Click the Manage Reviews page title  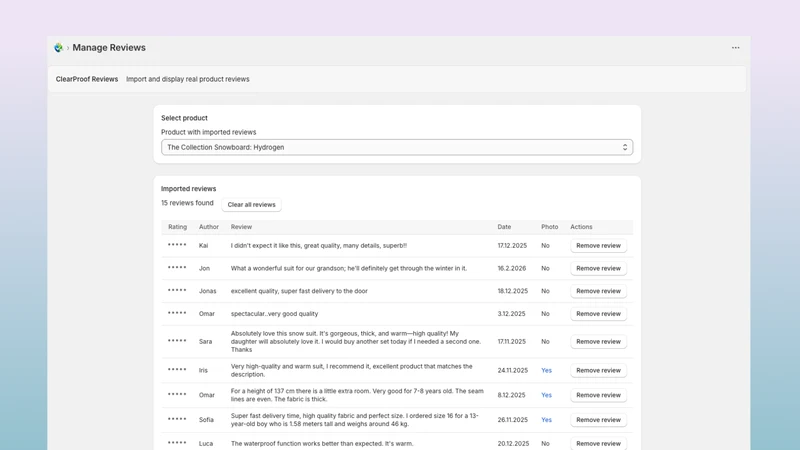pos(109,47)
